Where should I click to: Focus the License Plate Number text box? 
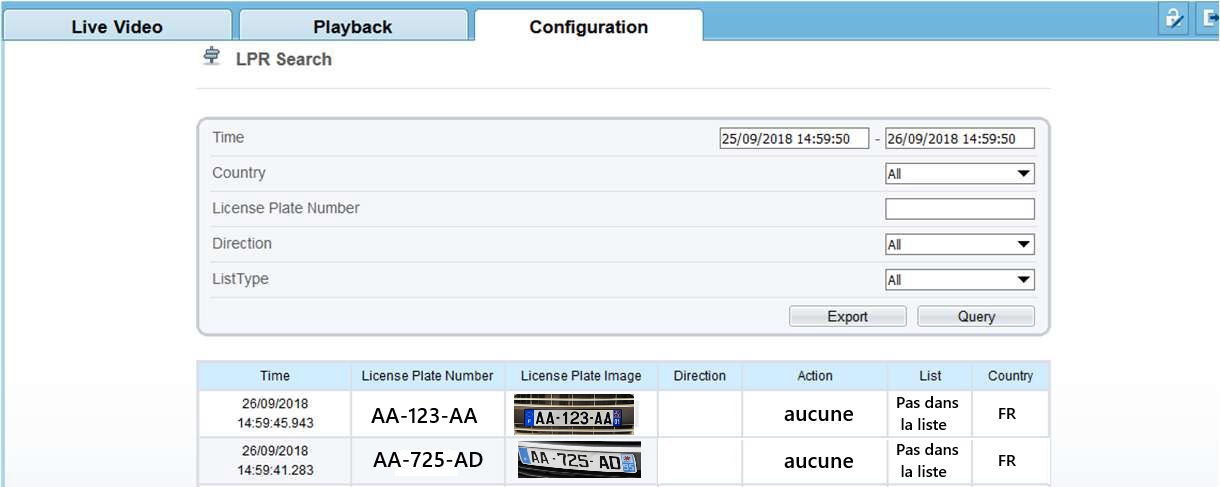[x=959, y=209]
